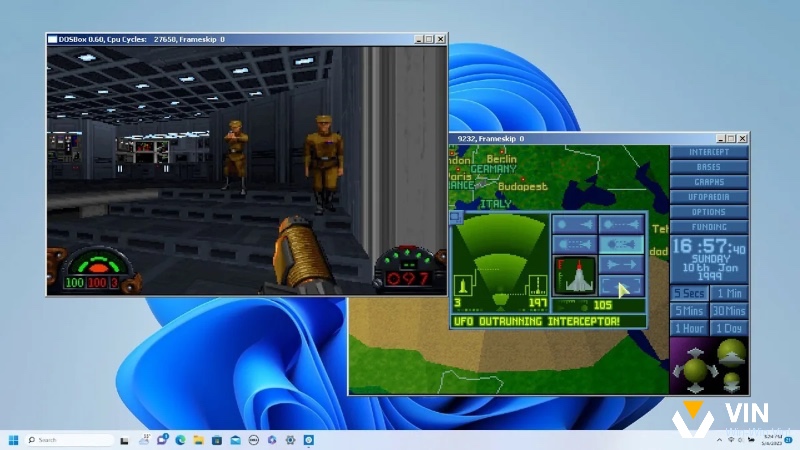Screen dimensions: 800x450
Task: Set the time speed to 1 Hour
Action: (x=688, y=328)
